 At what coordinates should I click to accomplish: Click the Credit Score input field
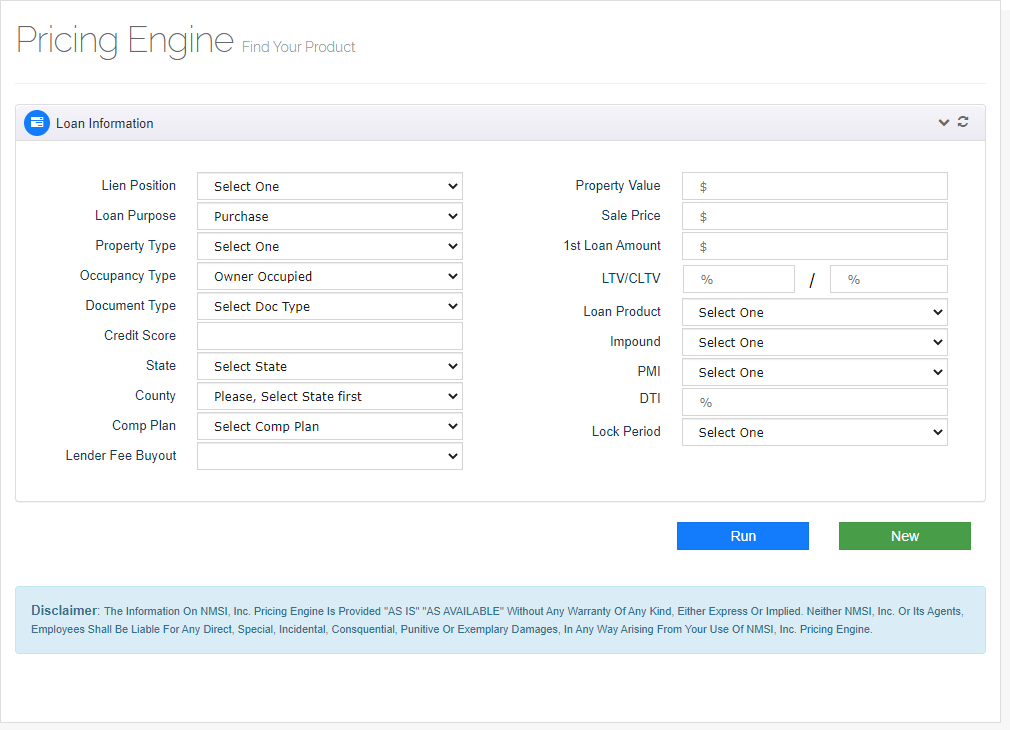click(x=330, y=336)
